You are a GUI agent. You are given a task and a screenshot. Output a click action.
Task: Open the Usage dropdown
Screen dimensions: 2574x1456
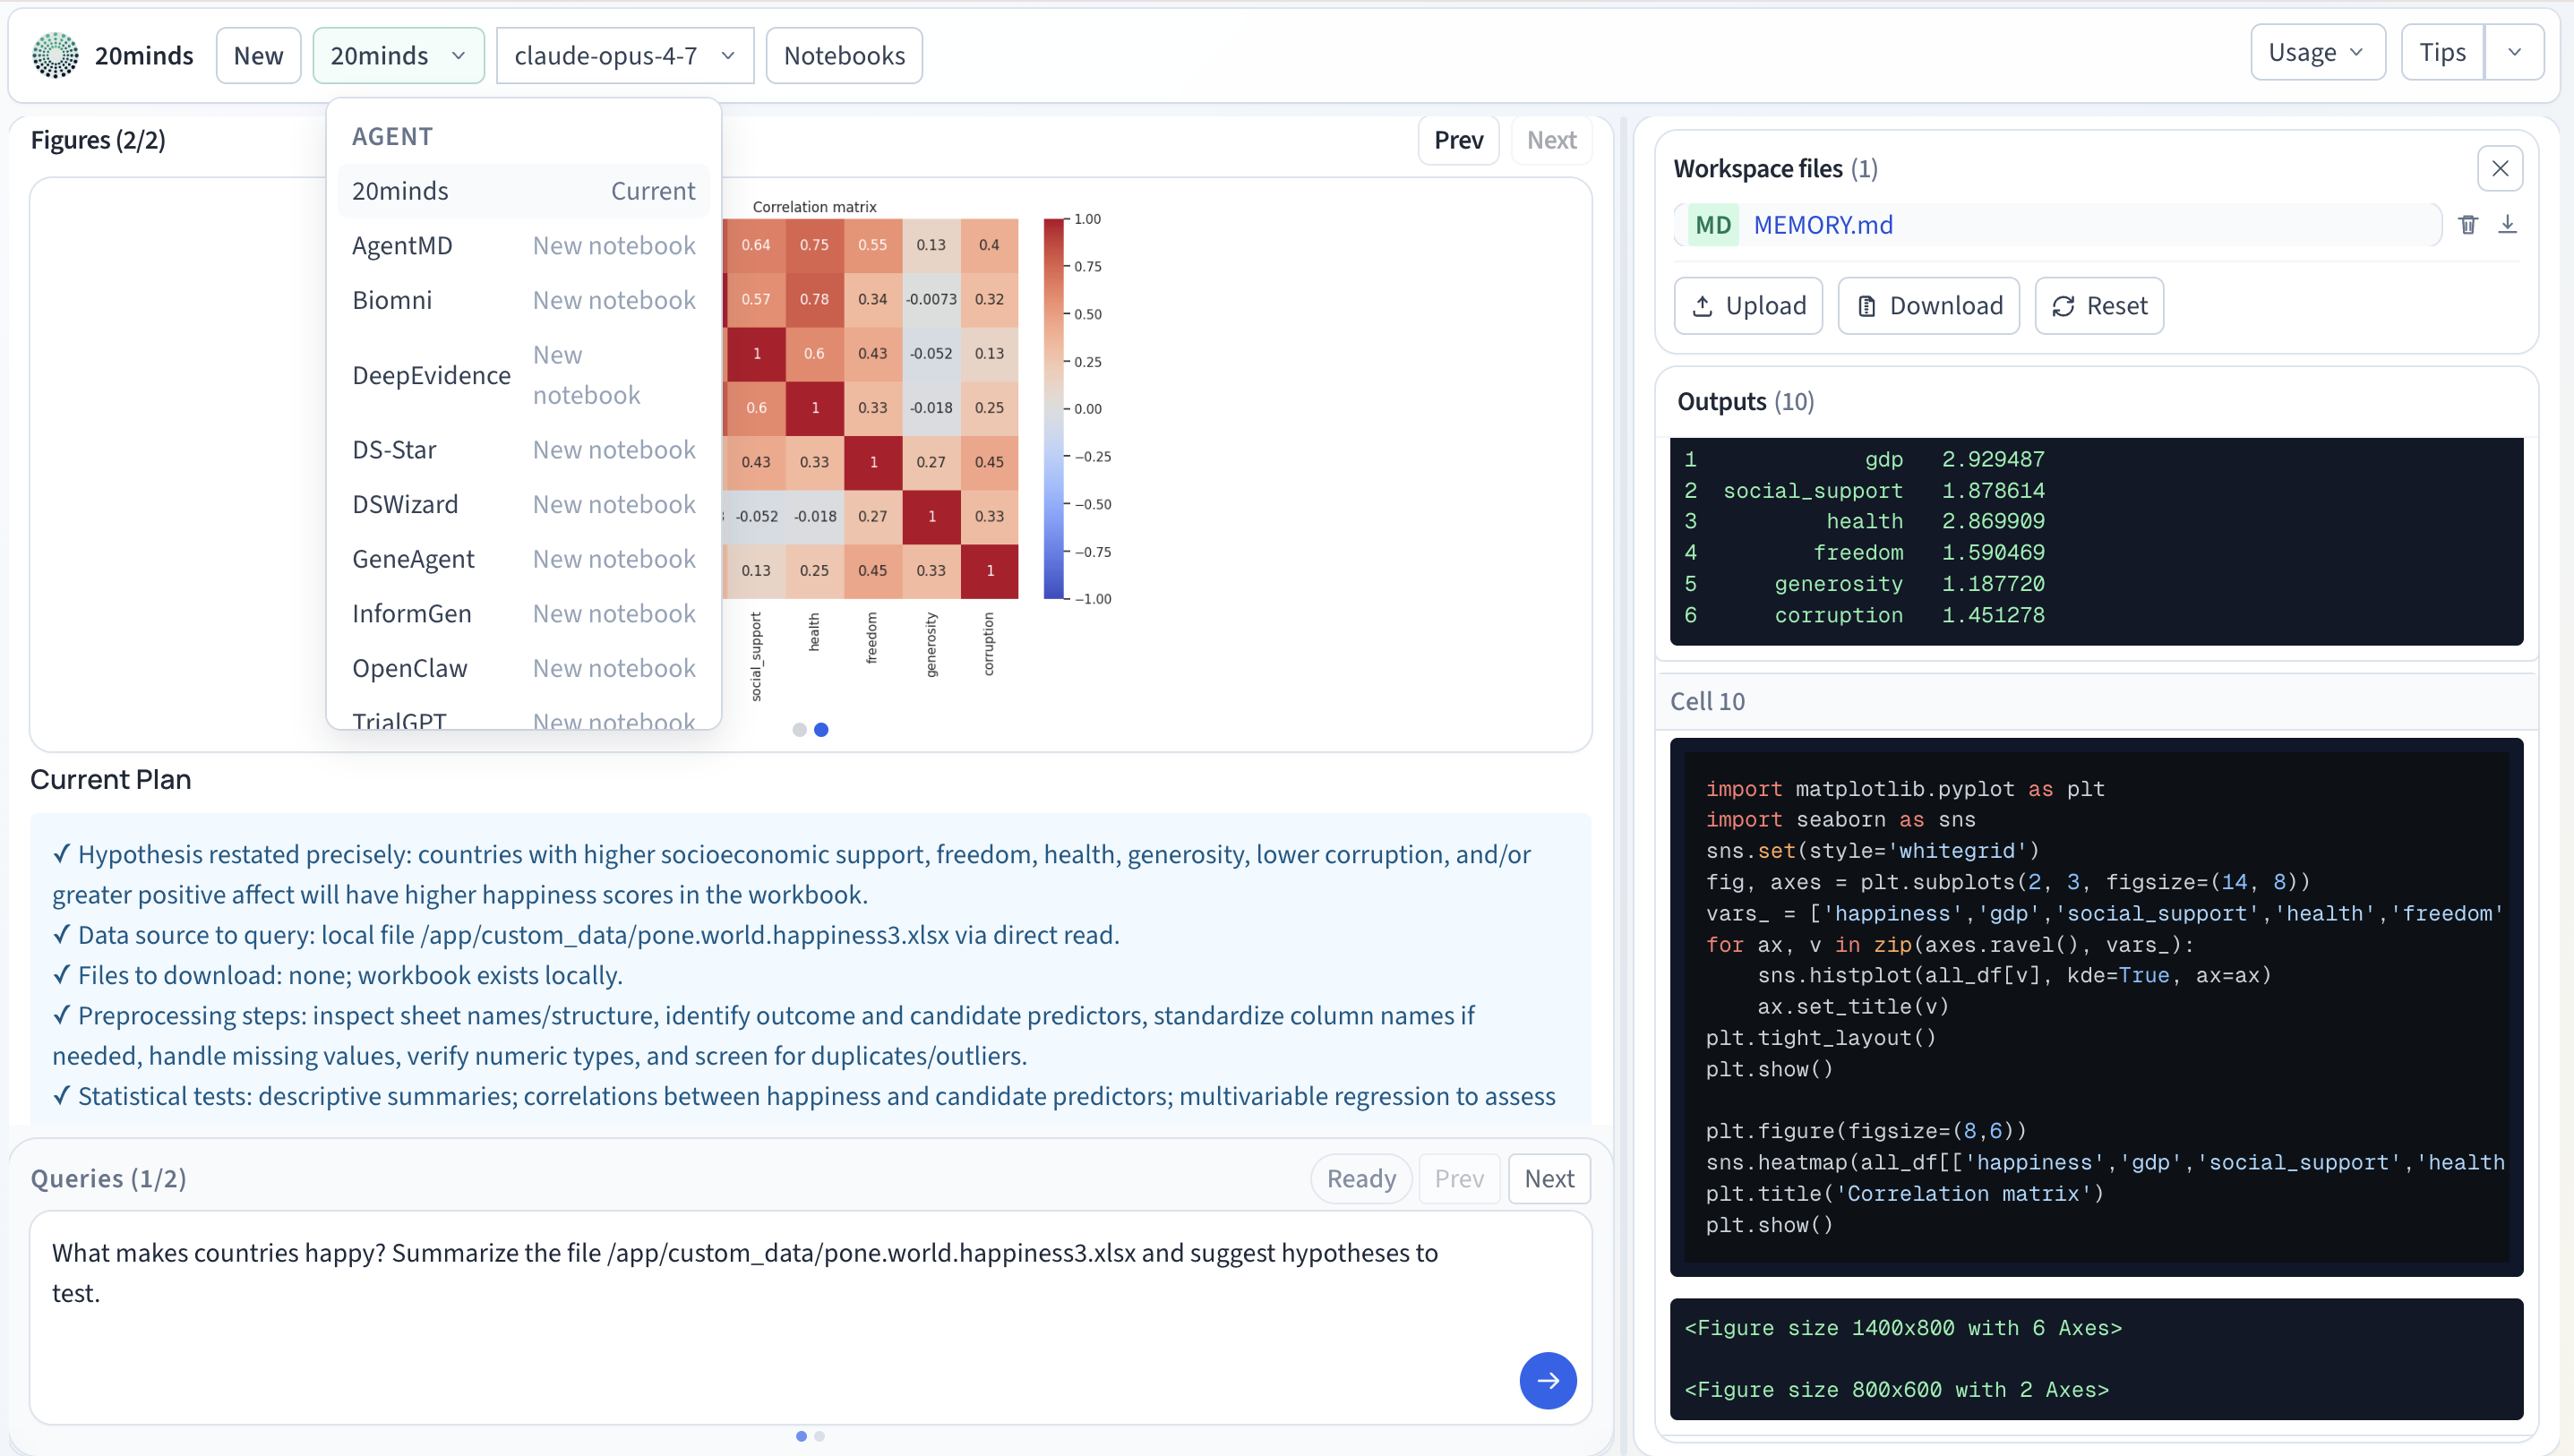click(2317, 52)
